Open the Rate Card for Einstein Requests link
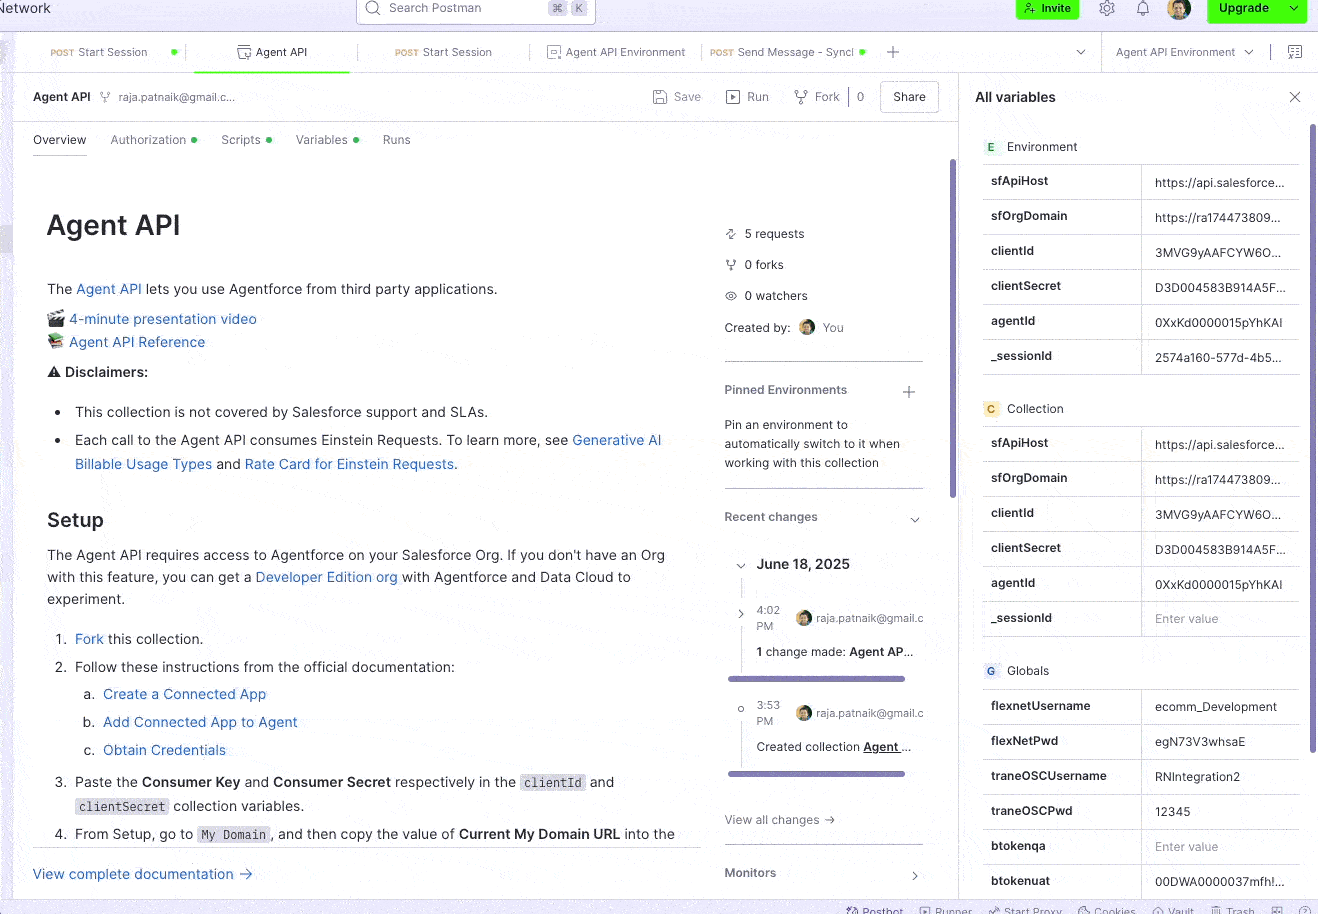1318x914 pixels. [349, 464]
